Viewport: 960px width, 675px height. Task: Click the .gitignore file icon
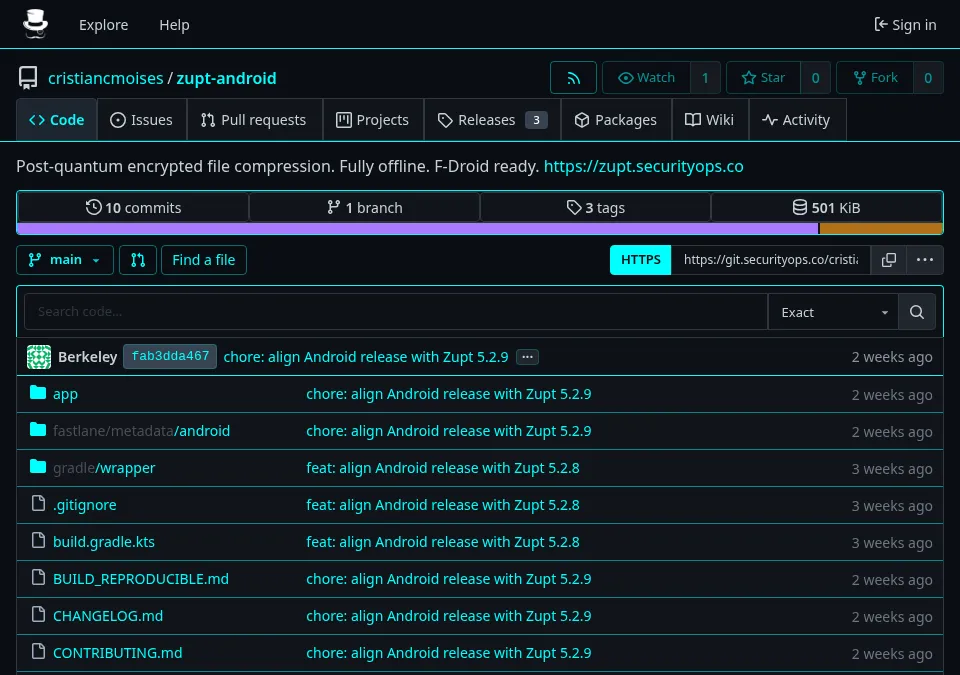pyautogui.click(x=39, y=503)
